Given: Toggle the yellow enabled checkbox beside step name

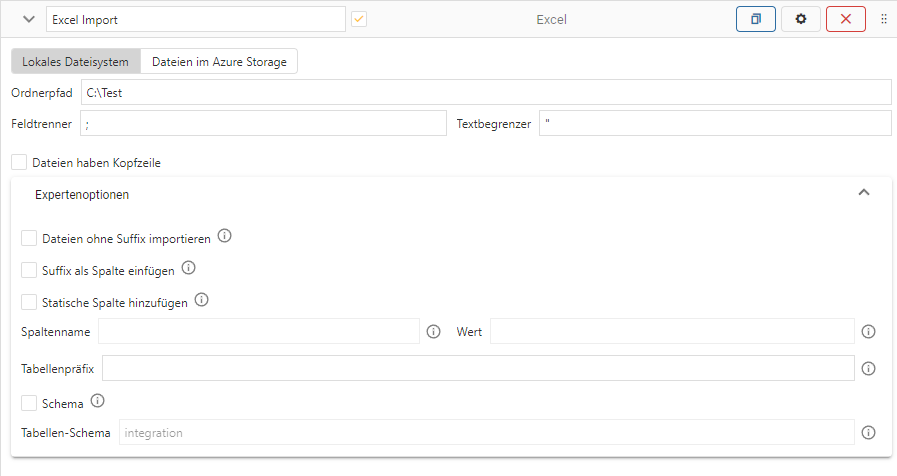Looking at the screenshot, I should 358,19.
